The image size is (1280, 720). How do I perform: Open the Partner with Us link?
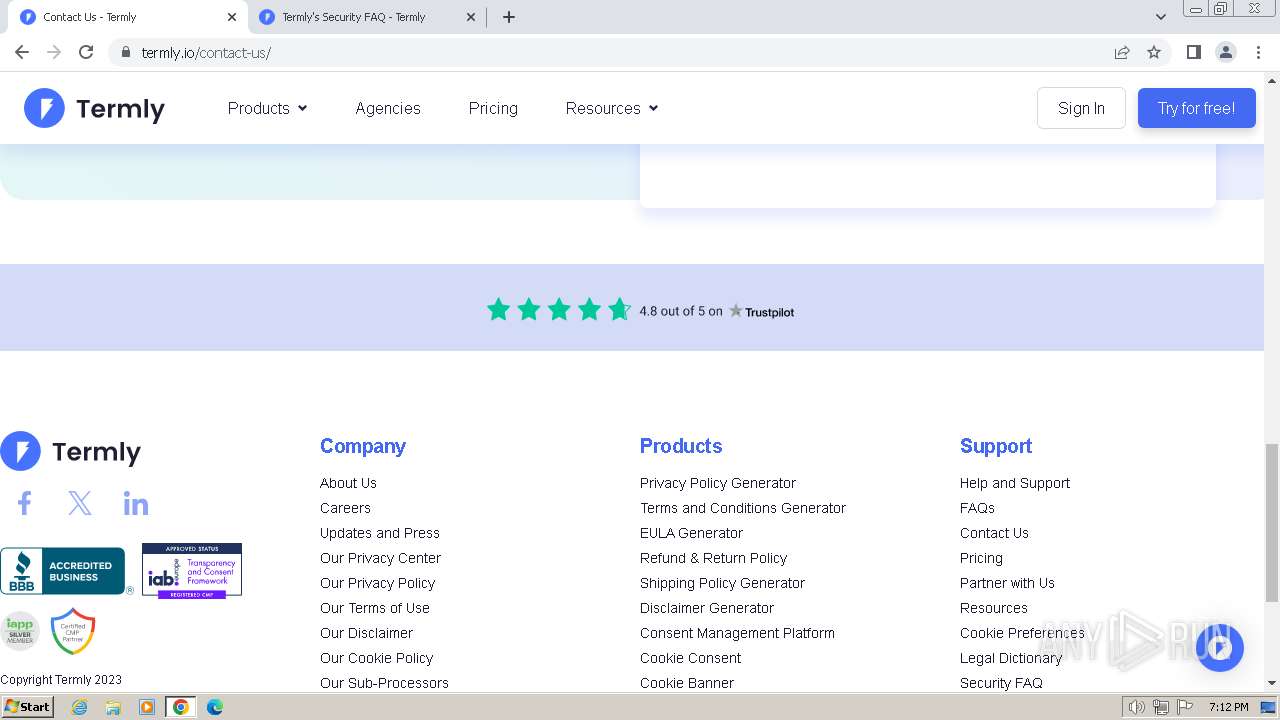tap(1007, 583)
